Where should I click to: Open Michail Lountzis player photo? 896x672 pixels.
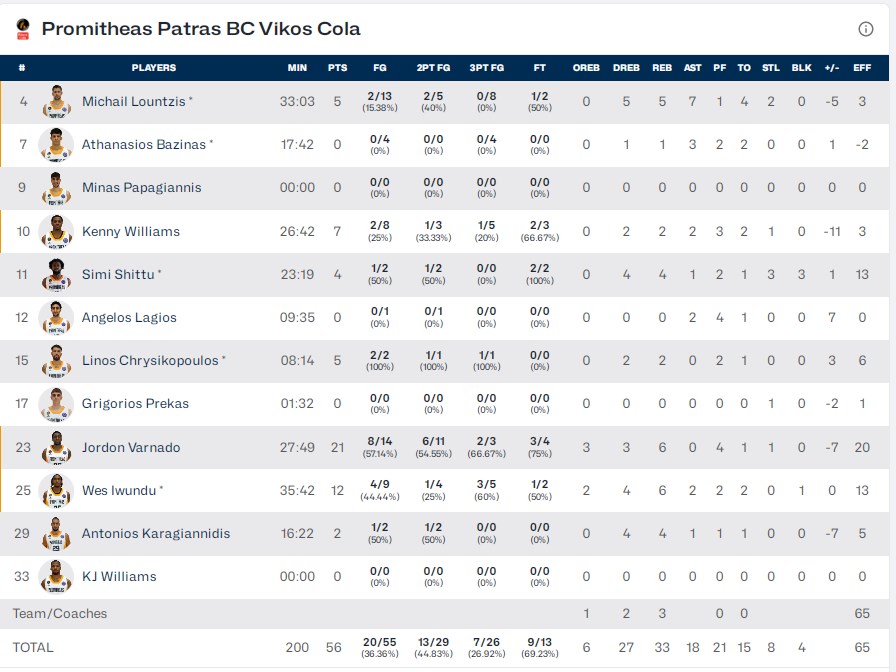pyautogui.click(x=56, y=101)
